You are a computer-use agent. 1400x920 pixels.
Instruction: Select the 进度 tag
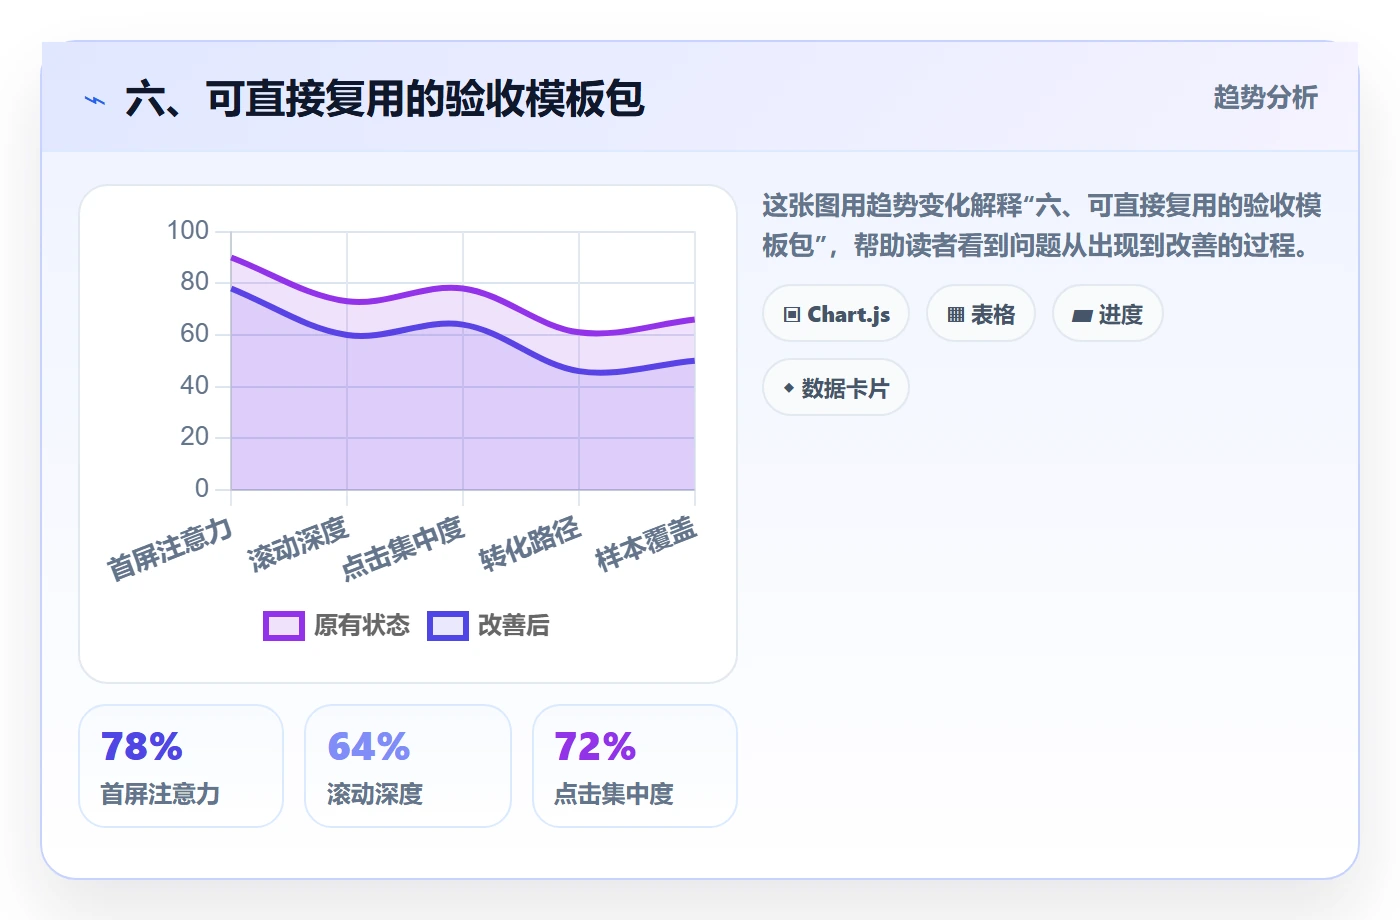click(x=1108, y=314)
